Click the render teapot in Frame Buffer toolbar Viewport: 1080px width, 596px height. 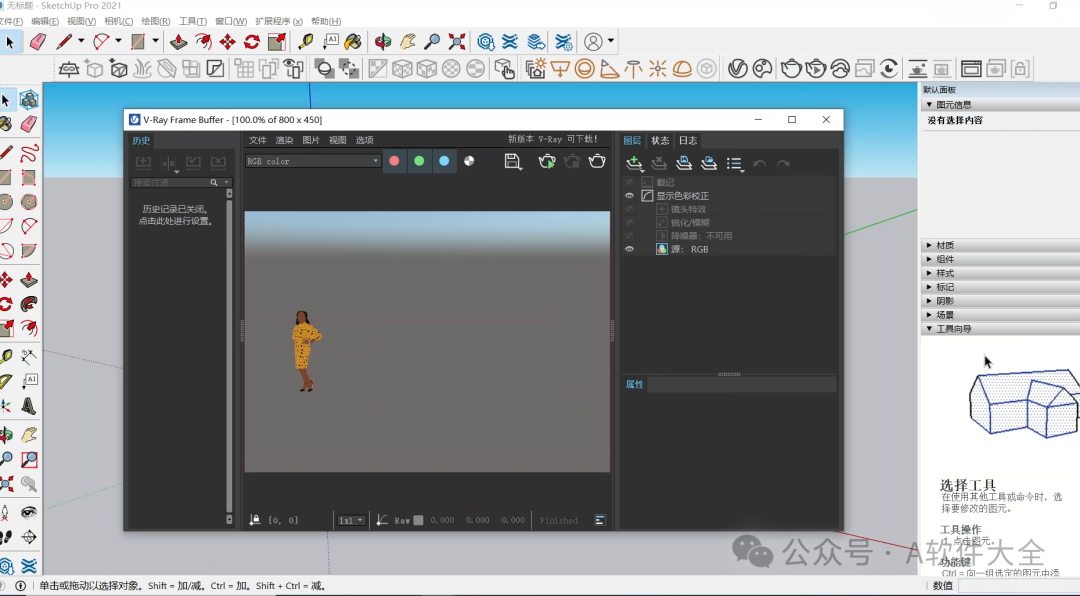[597, 161]
